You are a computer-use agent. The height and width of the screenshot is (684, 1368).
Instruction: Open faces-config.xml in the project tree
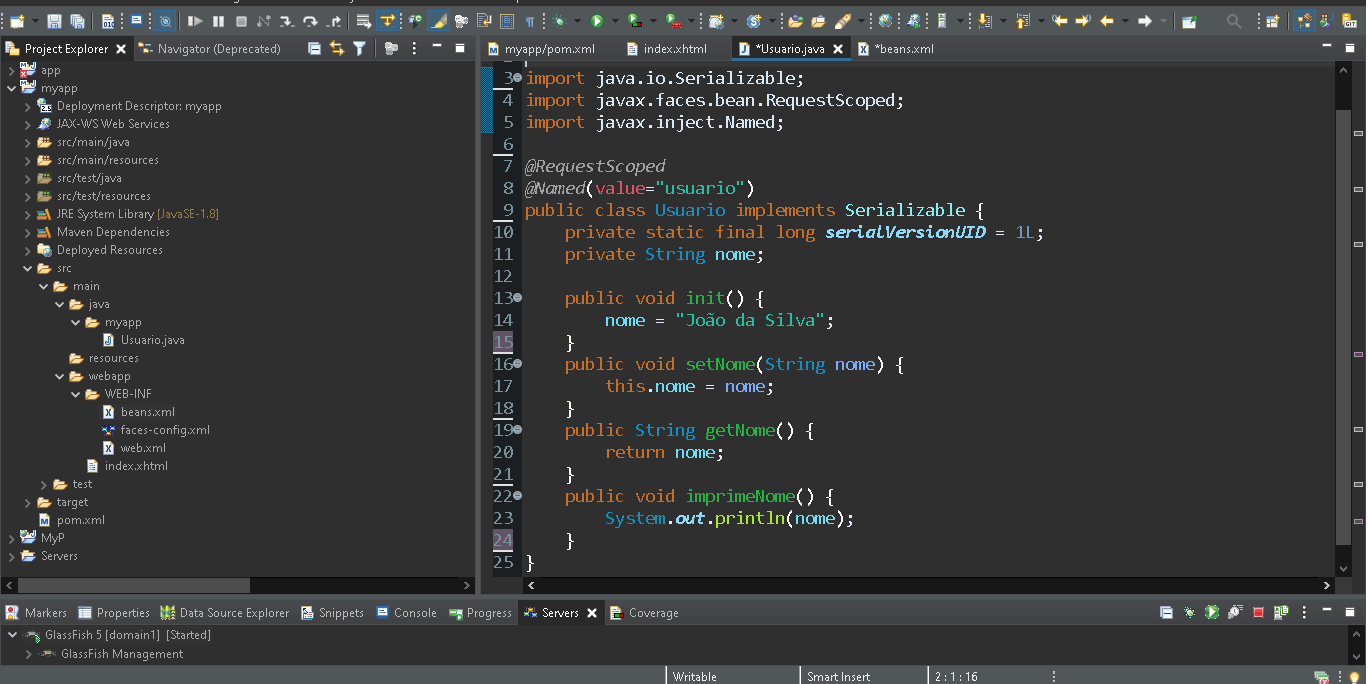(165, 430)
